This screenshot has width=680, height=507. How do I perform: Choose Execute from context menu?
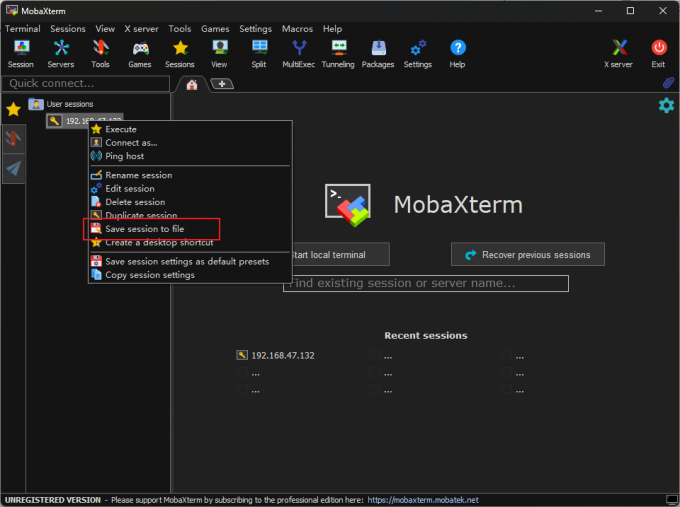[x=190, y=129]
